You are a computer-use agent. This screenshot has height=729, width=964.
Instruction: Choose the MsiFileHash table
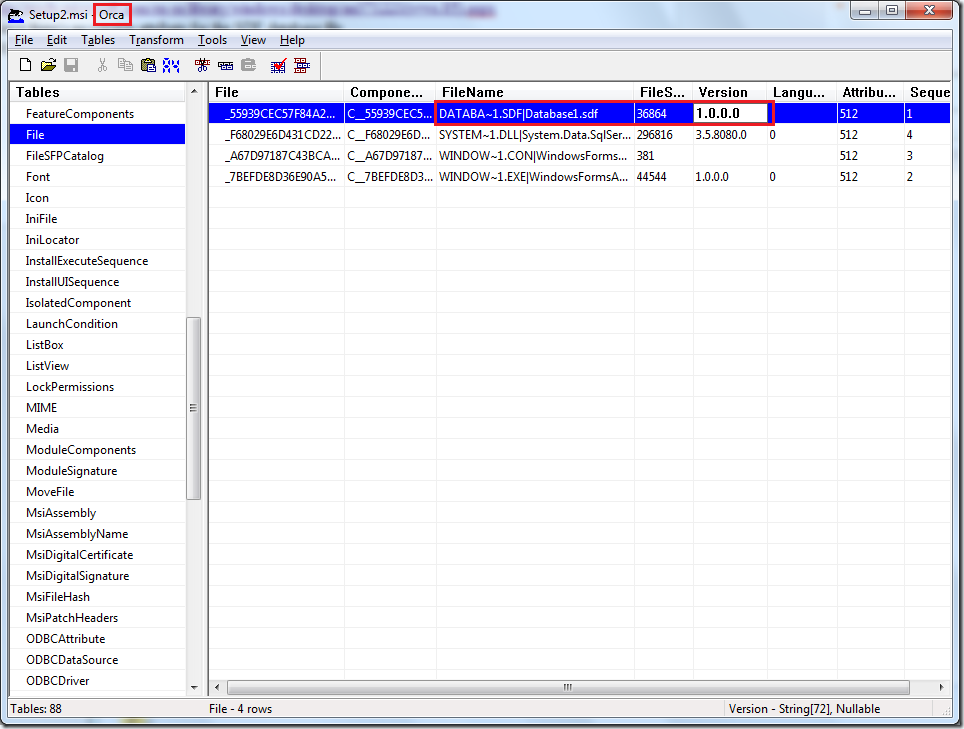click(x=58, y=597)
